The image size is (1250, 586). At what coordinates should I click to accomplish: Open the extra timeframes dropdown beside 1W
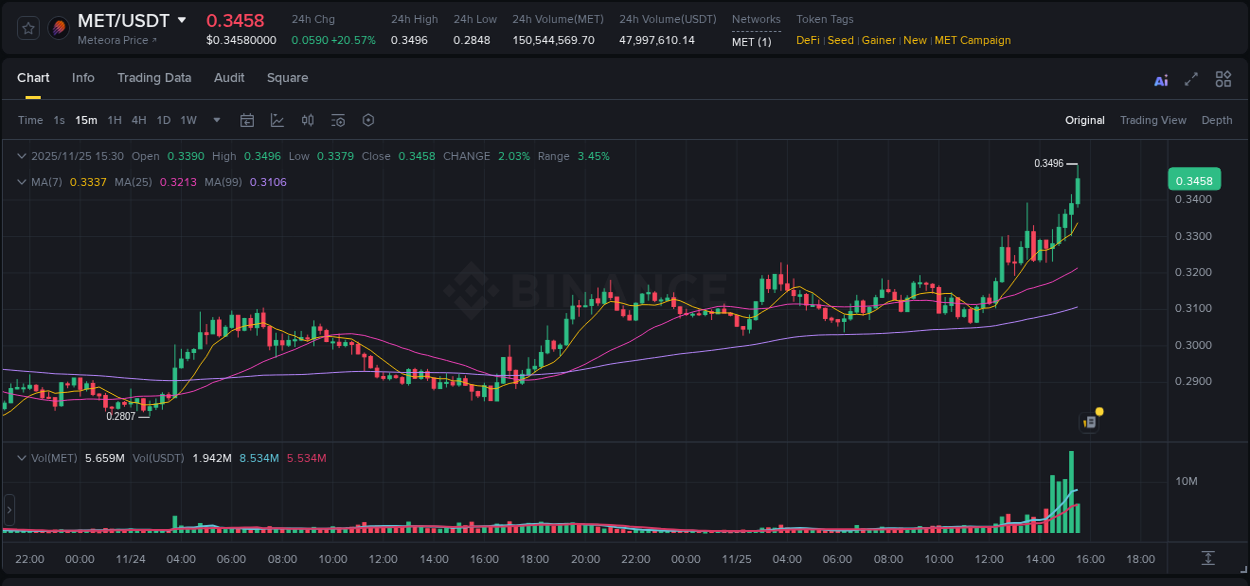215,120
